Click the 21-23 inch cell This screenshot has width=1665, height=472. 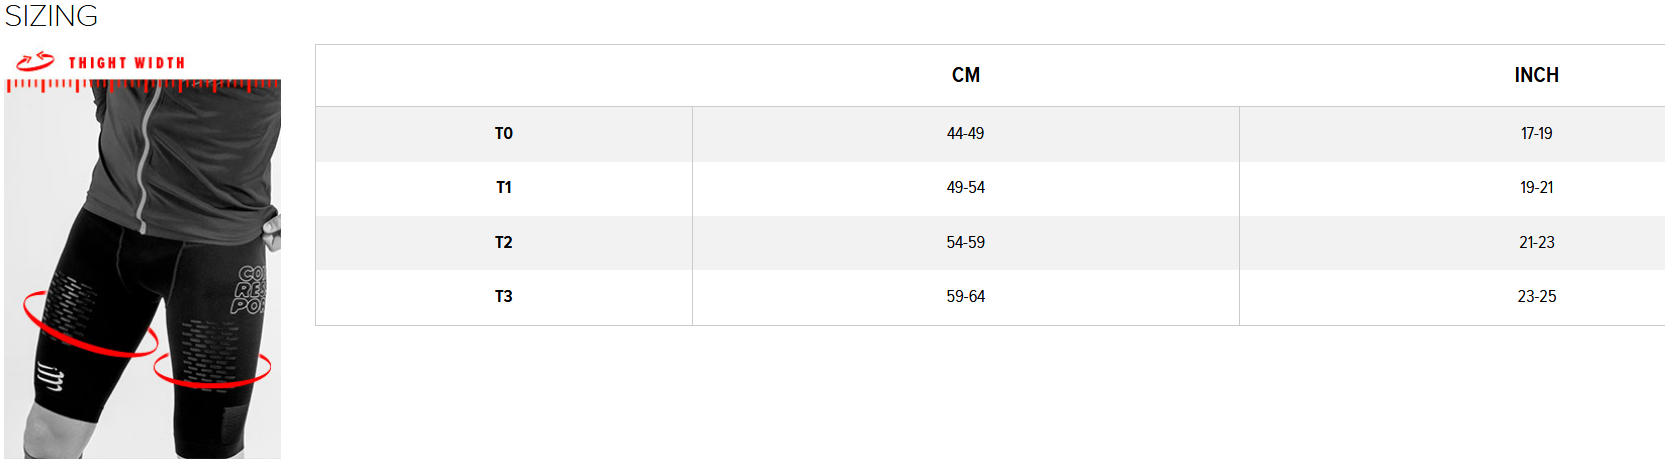1536,243
